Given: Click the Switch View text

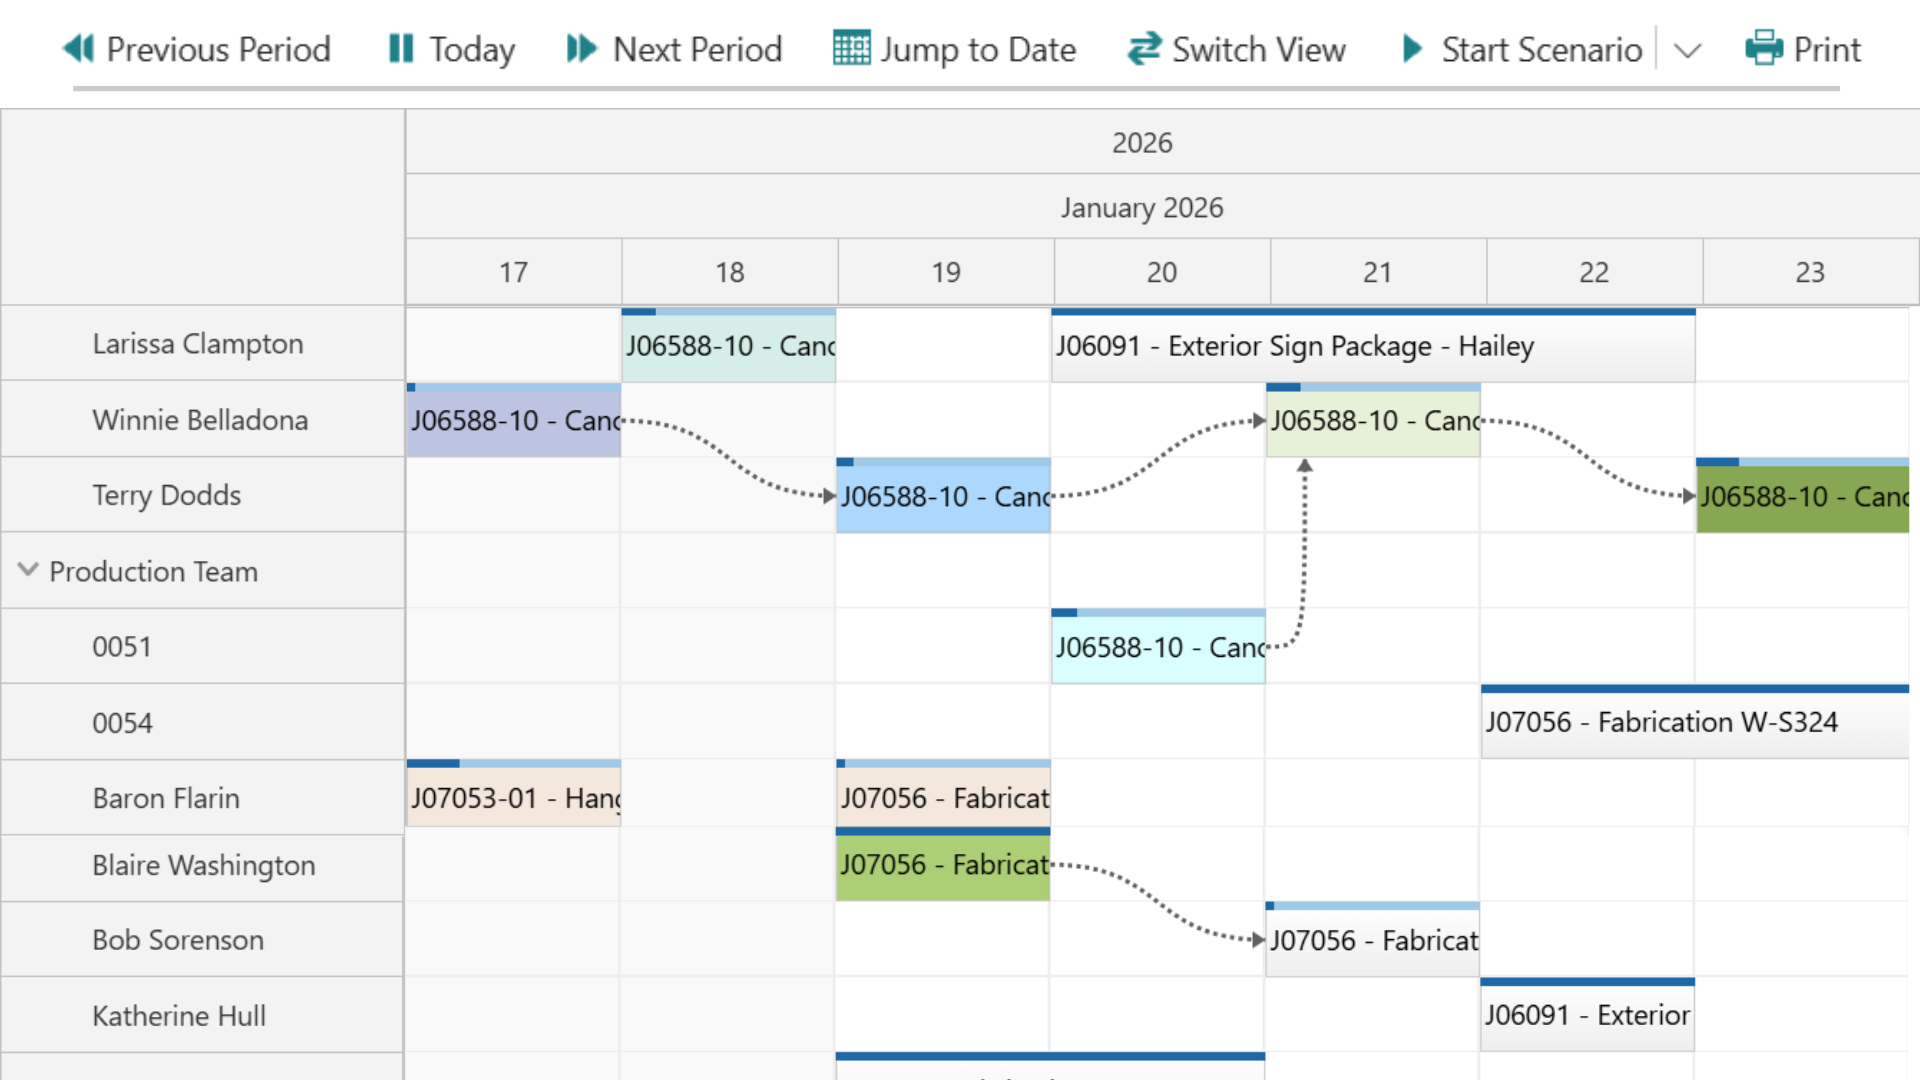Looking at the screenshot, I should coord(1258,49).
